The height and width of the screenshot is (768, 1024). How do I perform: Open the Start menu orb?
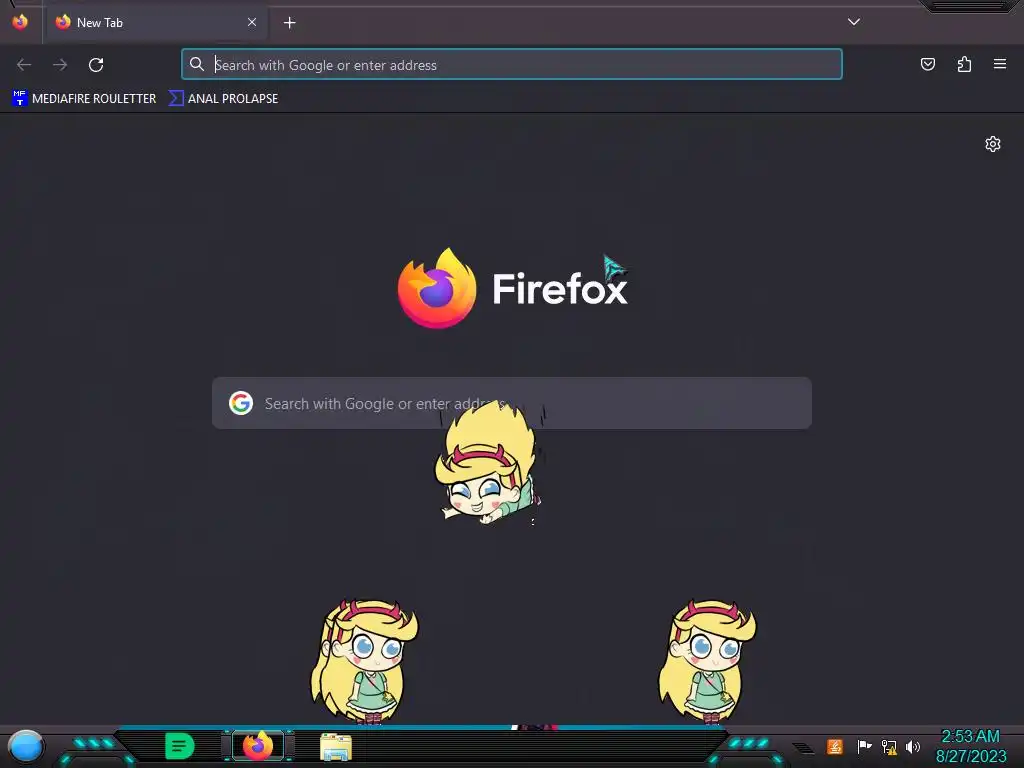coord(26,747)
